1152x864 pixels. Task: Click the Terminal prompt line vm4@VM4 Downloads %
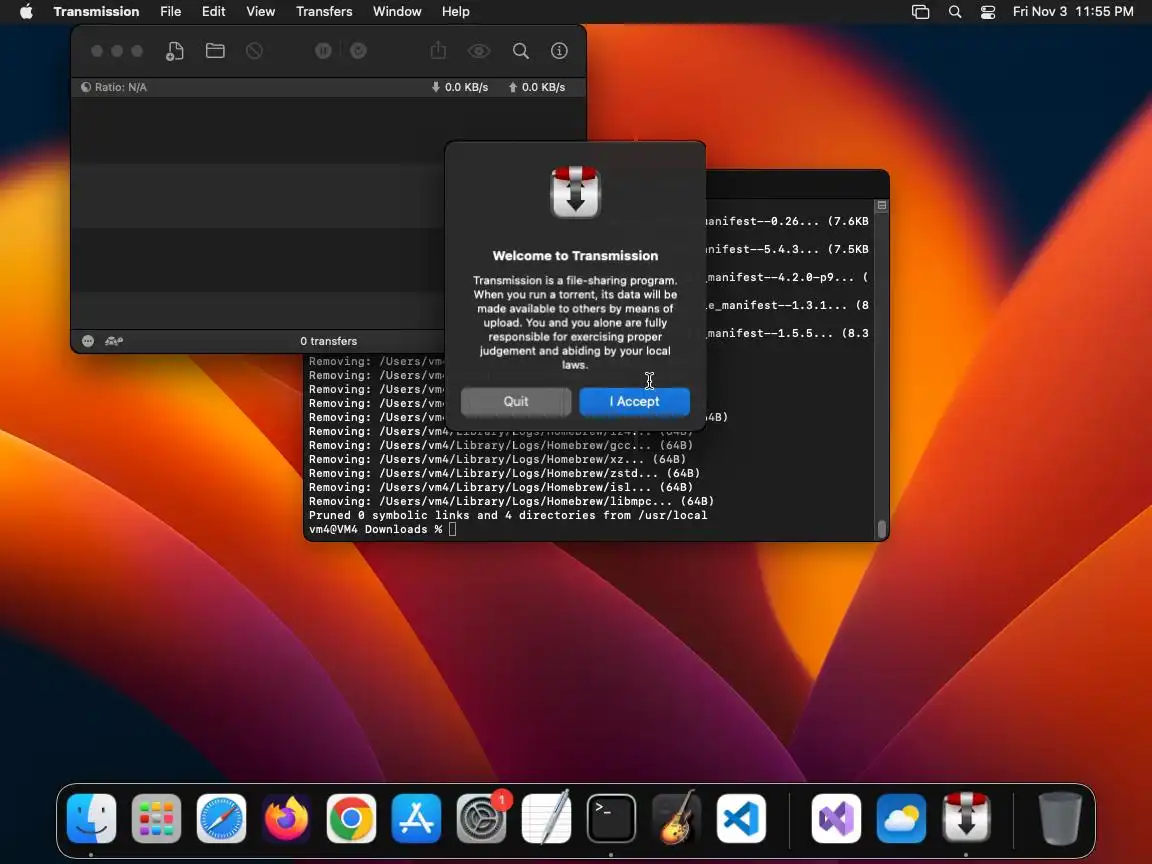(x=375, y=529)
